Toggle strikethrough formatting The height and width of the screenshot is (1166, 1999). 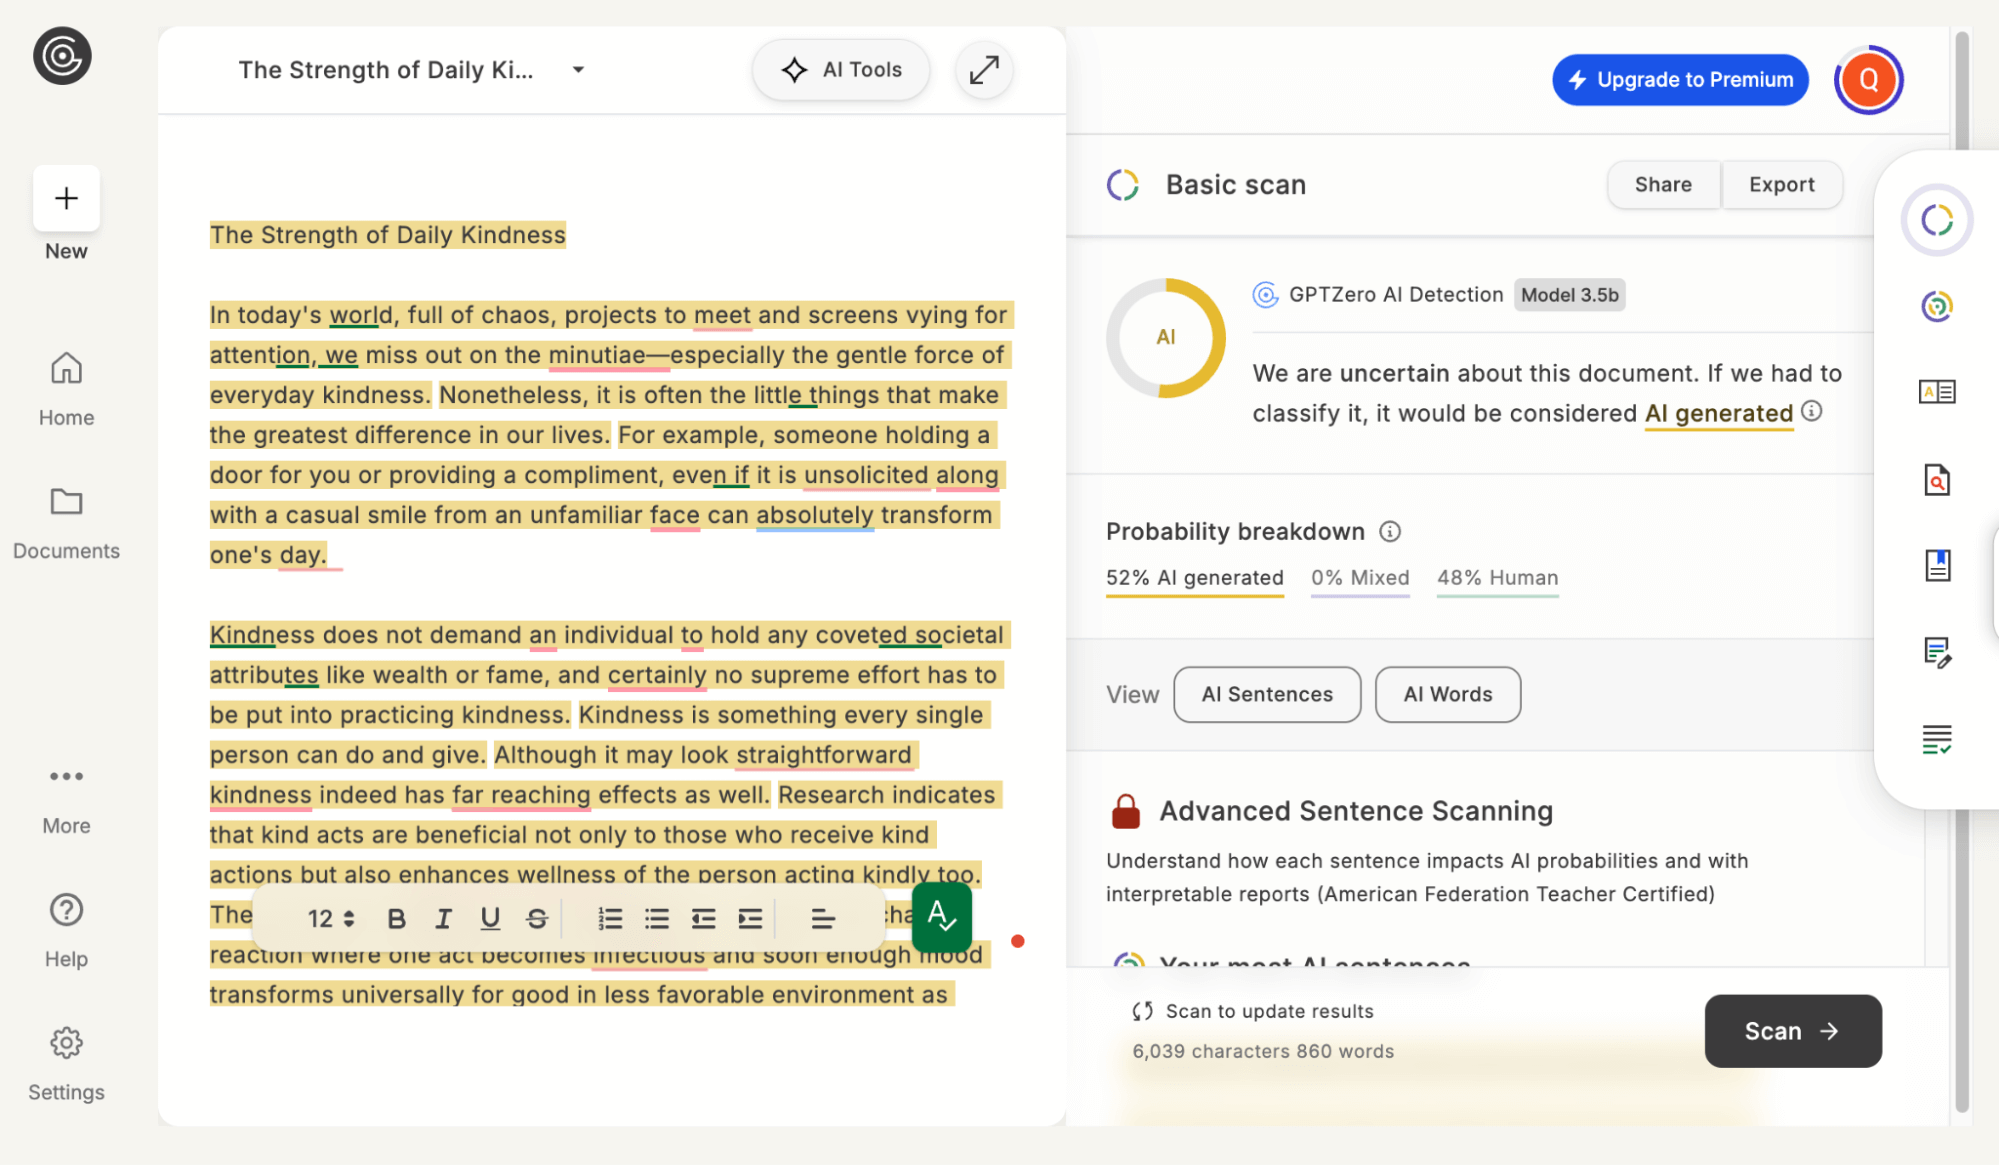tap(537, 919)
